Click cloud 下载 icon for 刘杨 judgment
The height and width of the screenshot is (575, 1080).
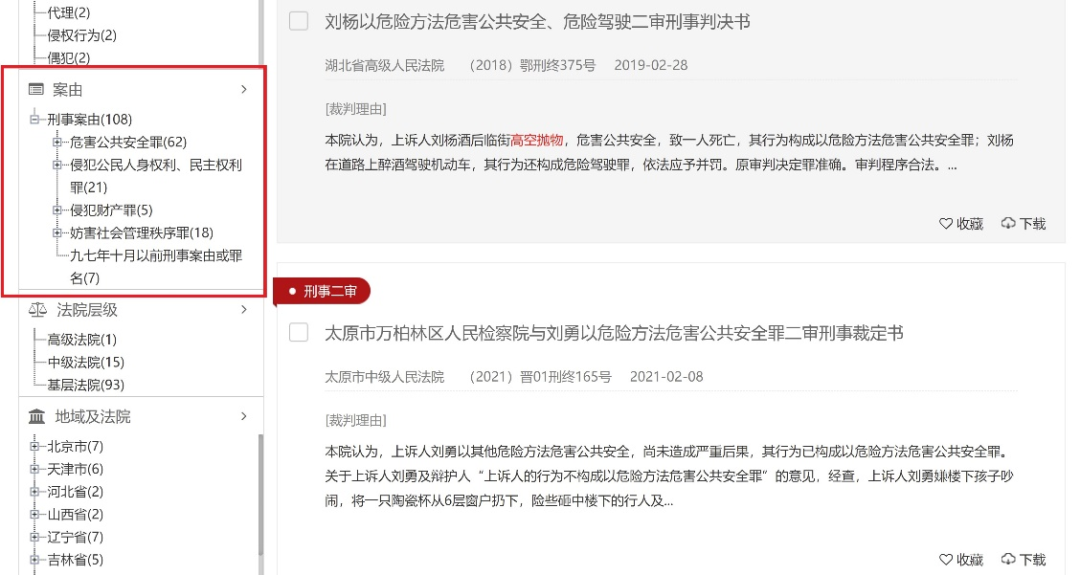pyautogui.click(x=1008, y=223)
